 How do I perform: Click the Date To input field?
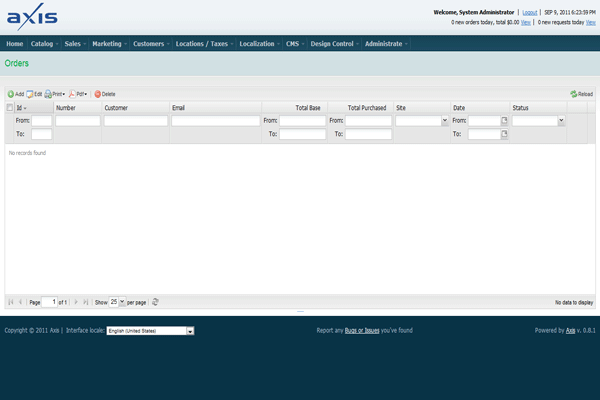tap(484, 134)
